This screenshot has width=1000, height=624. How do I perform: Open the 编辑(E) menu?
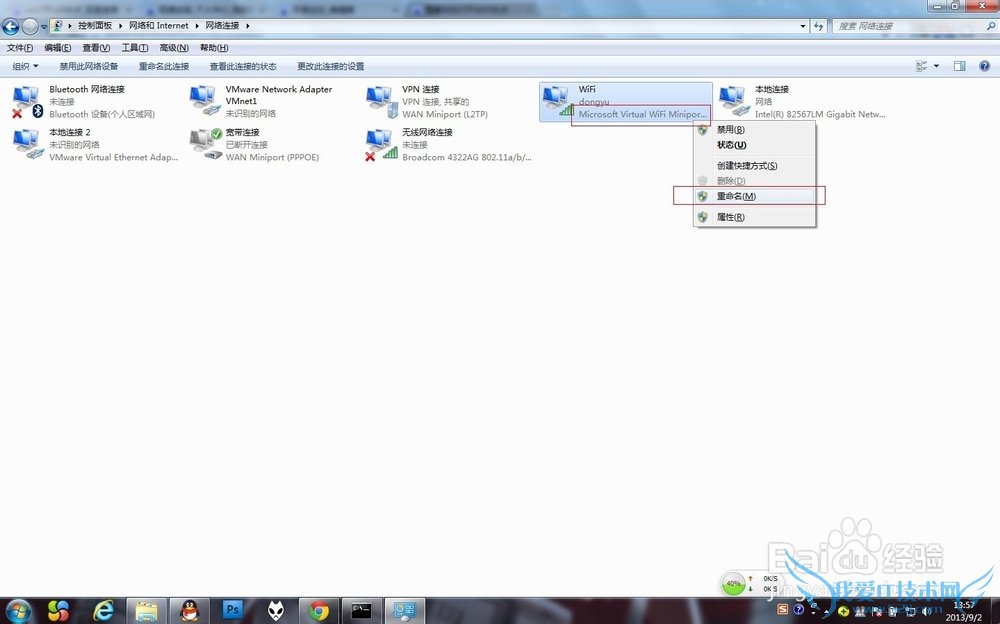57,48
